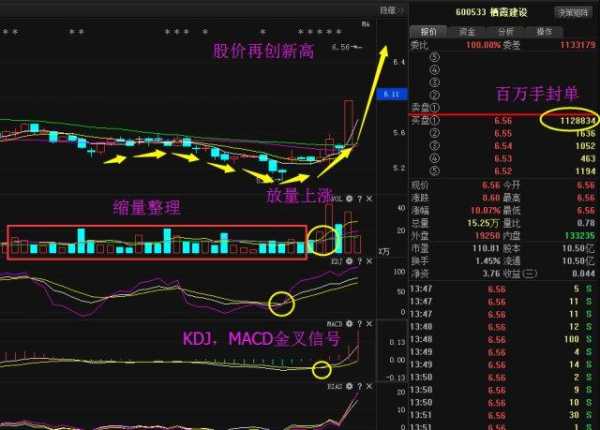Open KDJ indicator settings gear
Image resolution: width=600 pixels, height=430 pixels.
coord(349,261)
